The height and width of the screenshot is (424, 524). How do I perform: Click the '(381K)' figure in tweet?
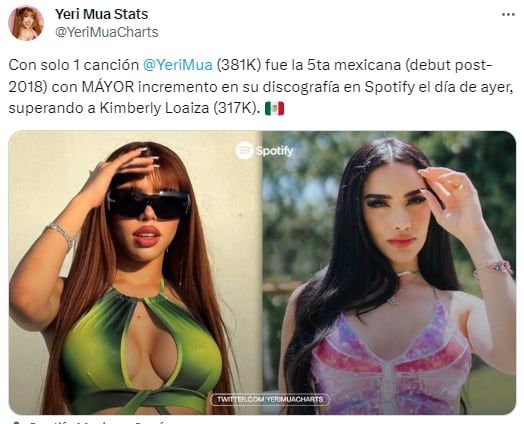pyautogui.click(x=239, y=65)
